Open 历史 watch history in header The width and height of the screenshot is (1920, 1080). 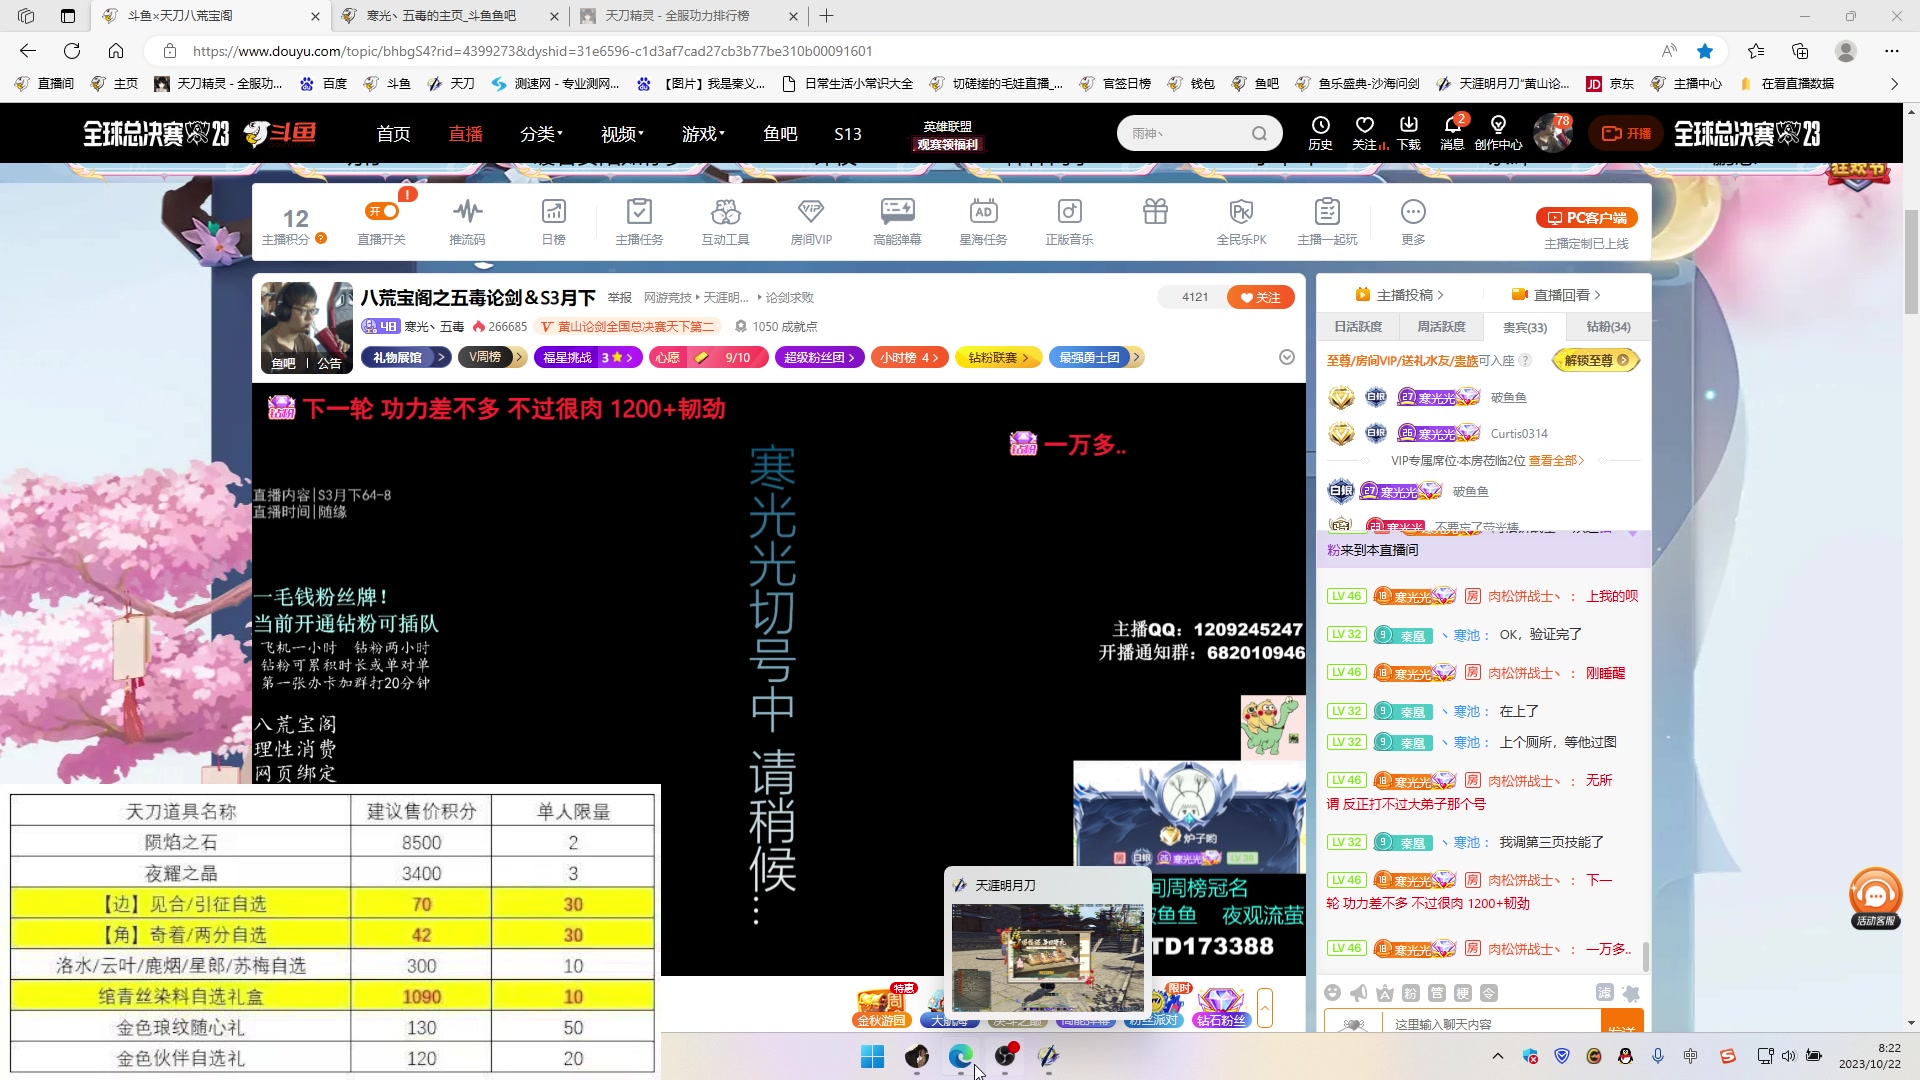[x=1320, y=133]
